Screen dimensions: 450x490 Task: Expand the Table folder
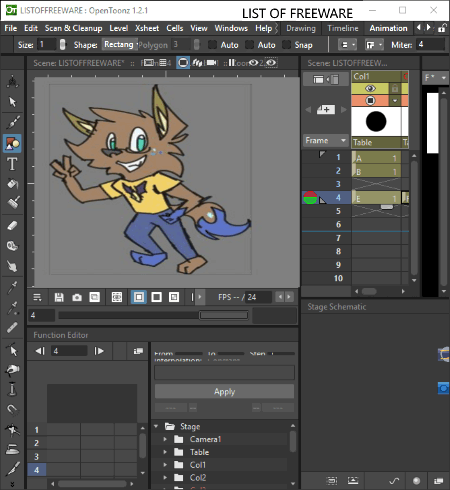(165, 452)
